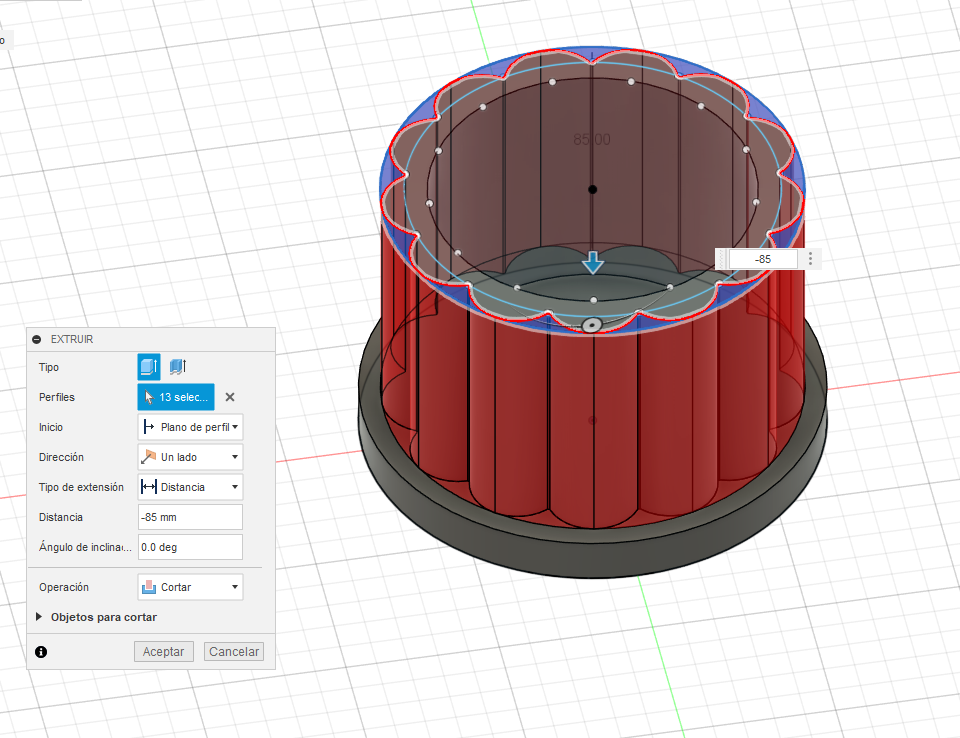Open the Operación 'Cortar' dropdown

tap(190, 587)
